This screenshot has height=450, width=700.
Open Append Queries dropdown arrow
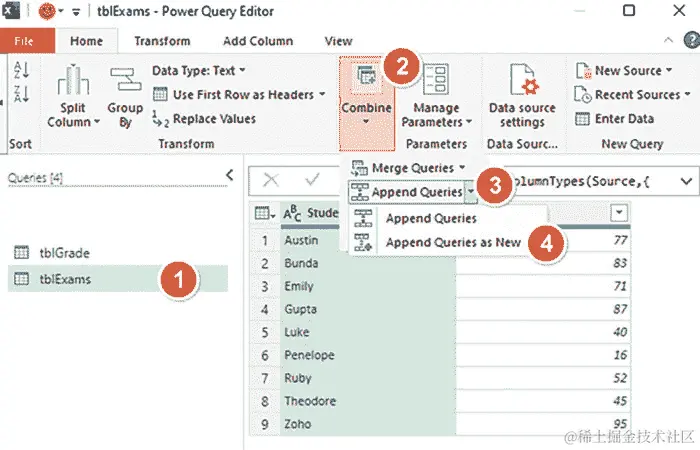[x=471, y=192]
